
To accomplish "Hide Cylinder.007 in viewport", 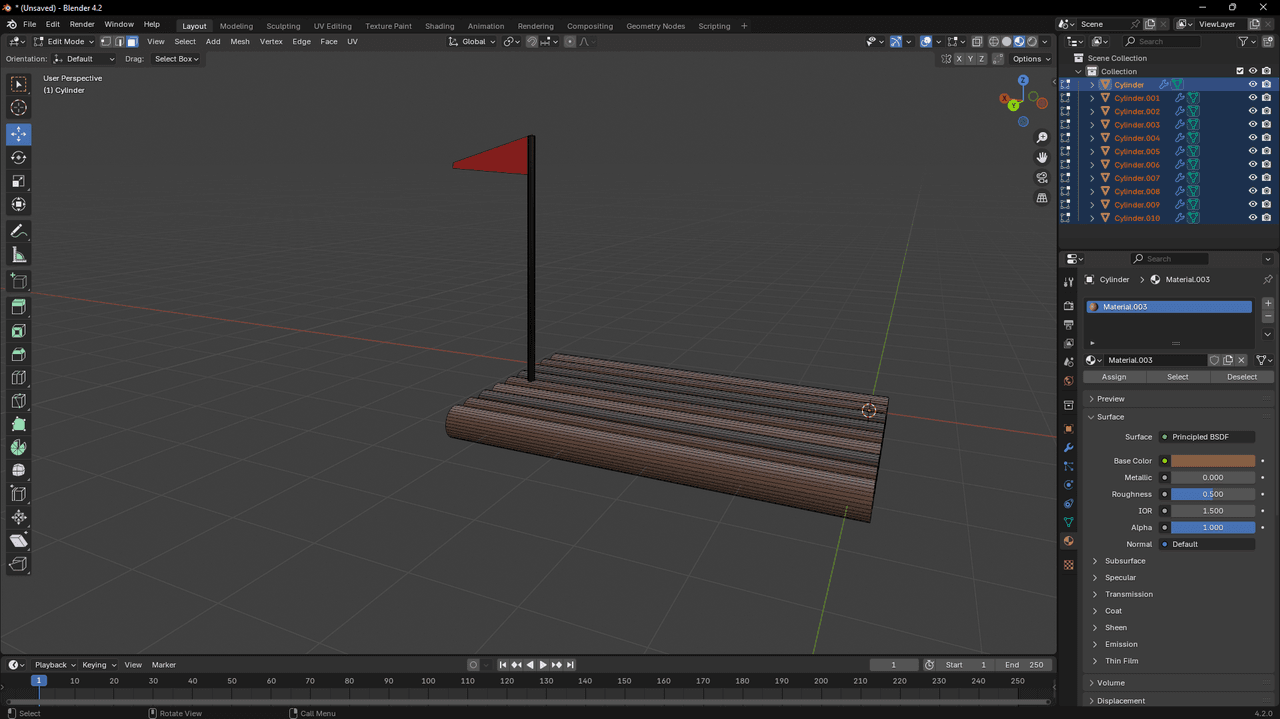I will (1252, 178).
